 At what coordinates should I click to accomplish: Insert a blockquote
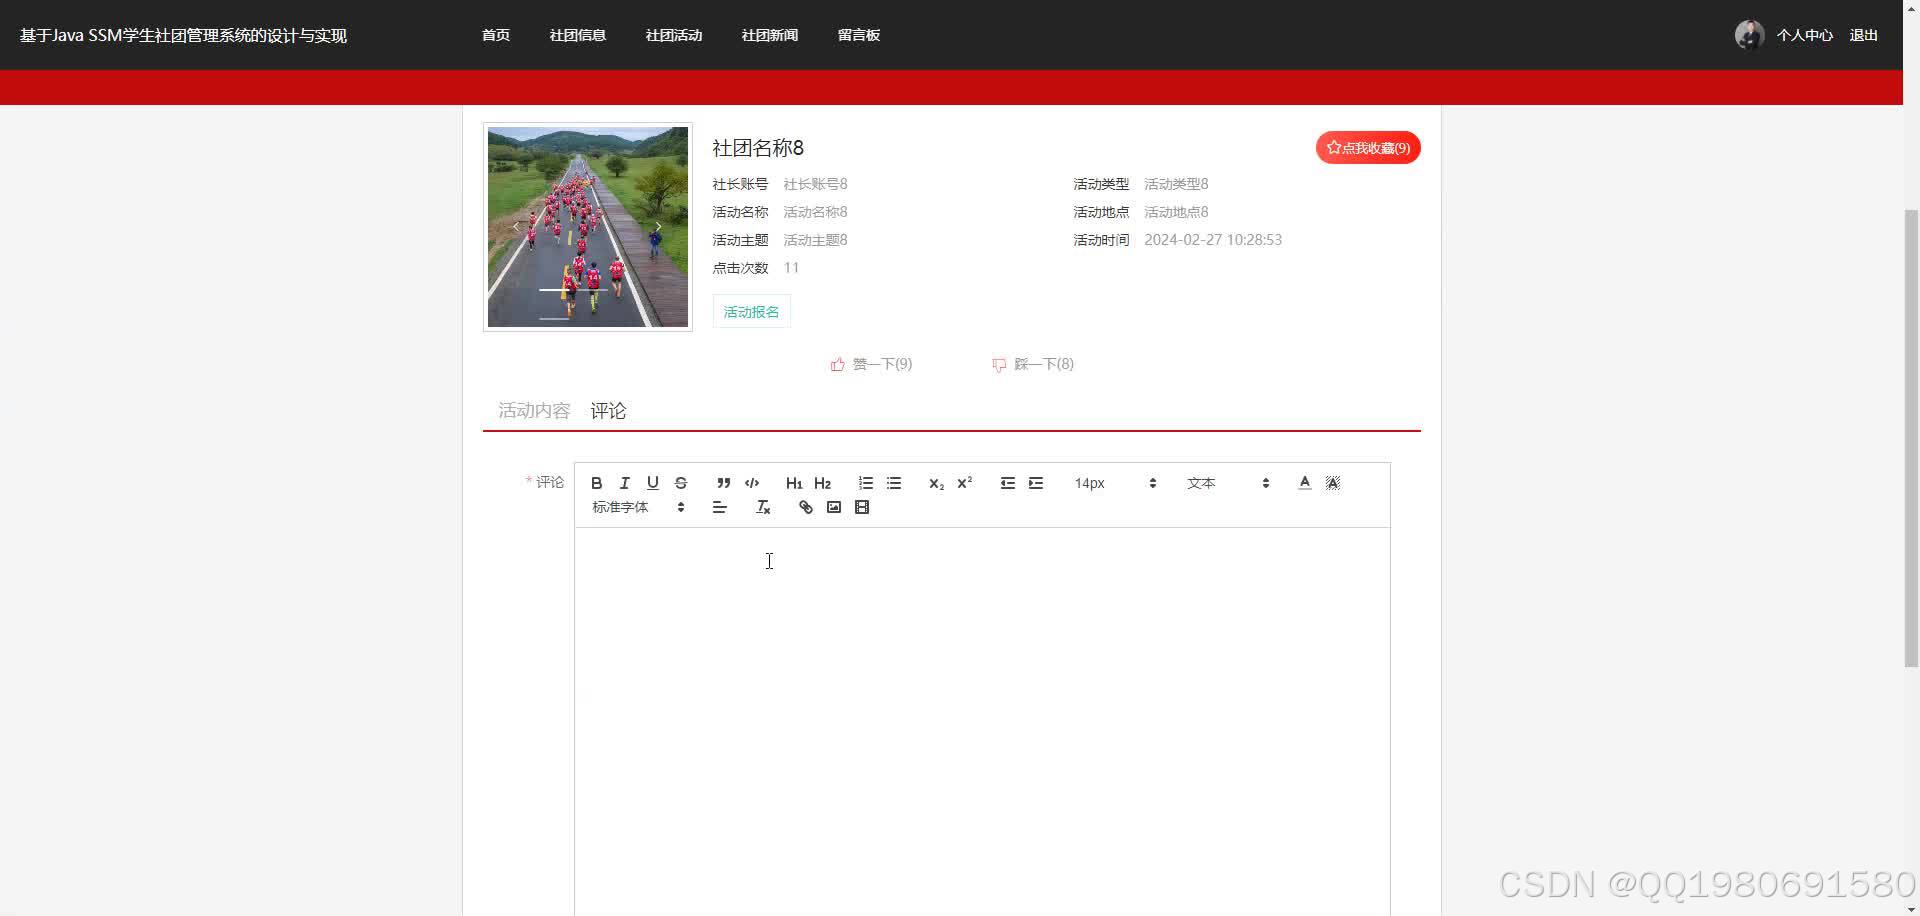tap(723, 483)
